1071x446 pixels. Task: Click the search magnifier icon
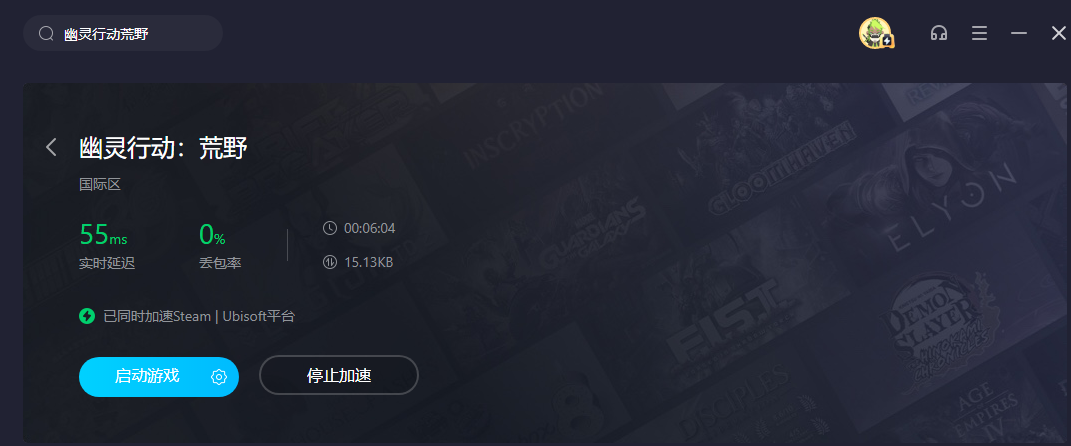(46, 33)
